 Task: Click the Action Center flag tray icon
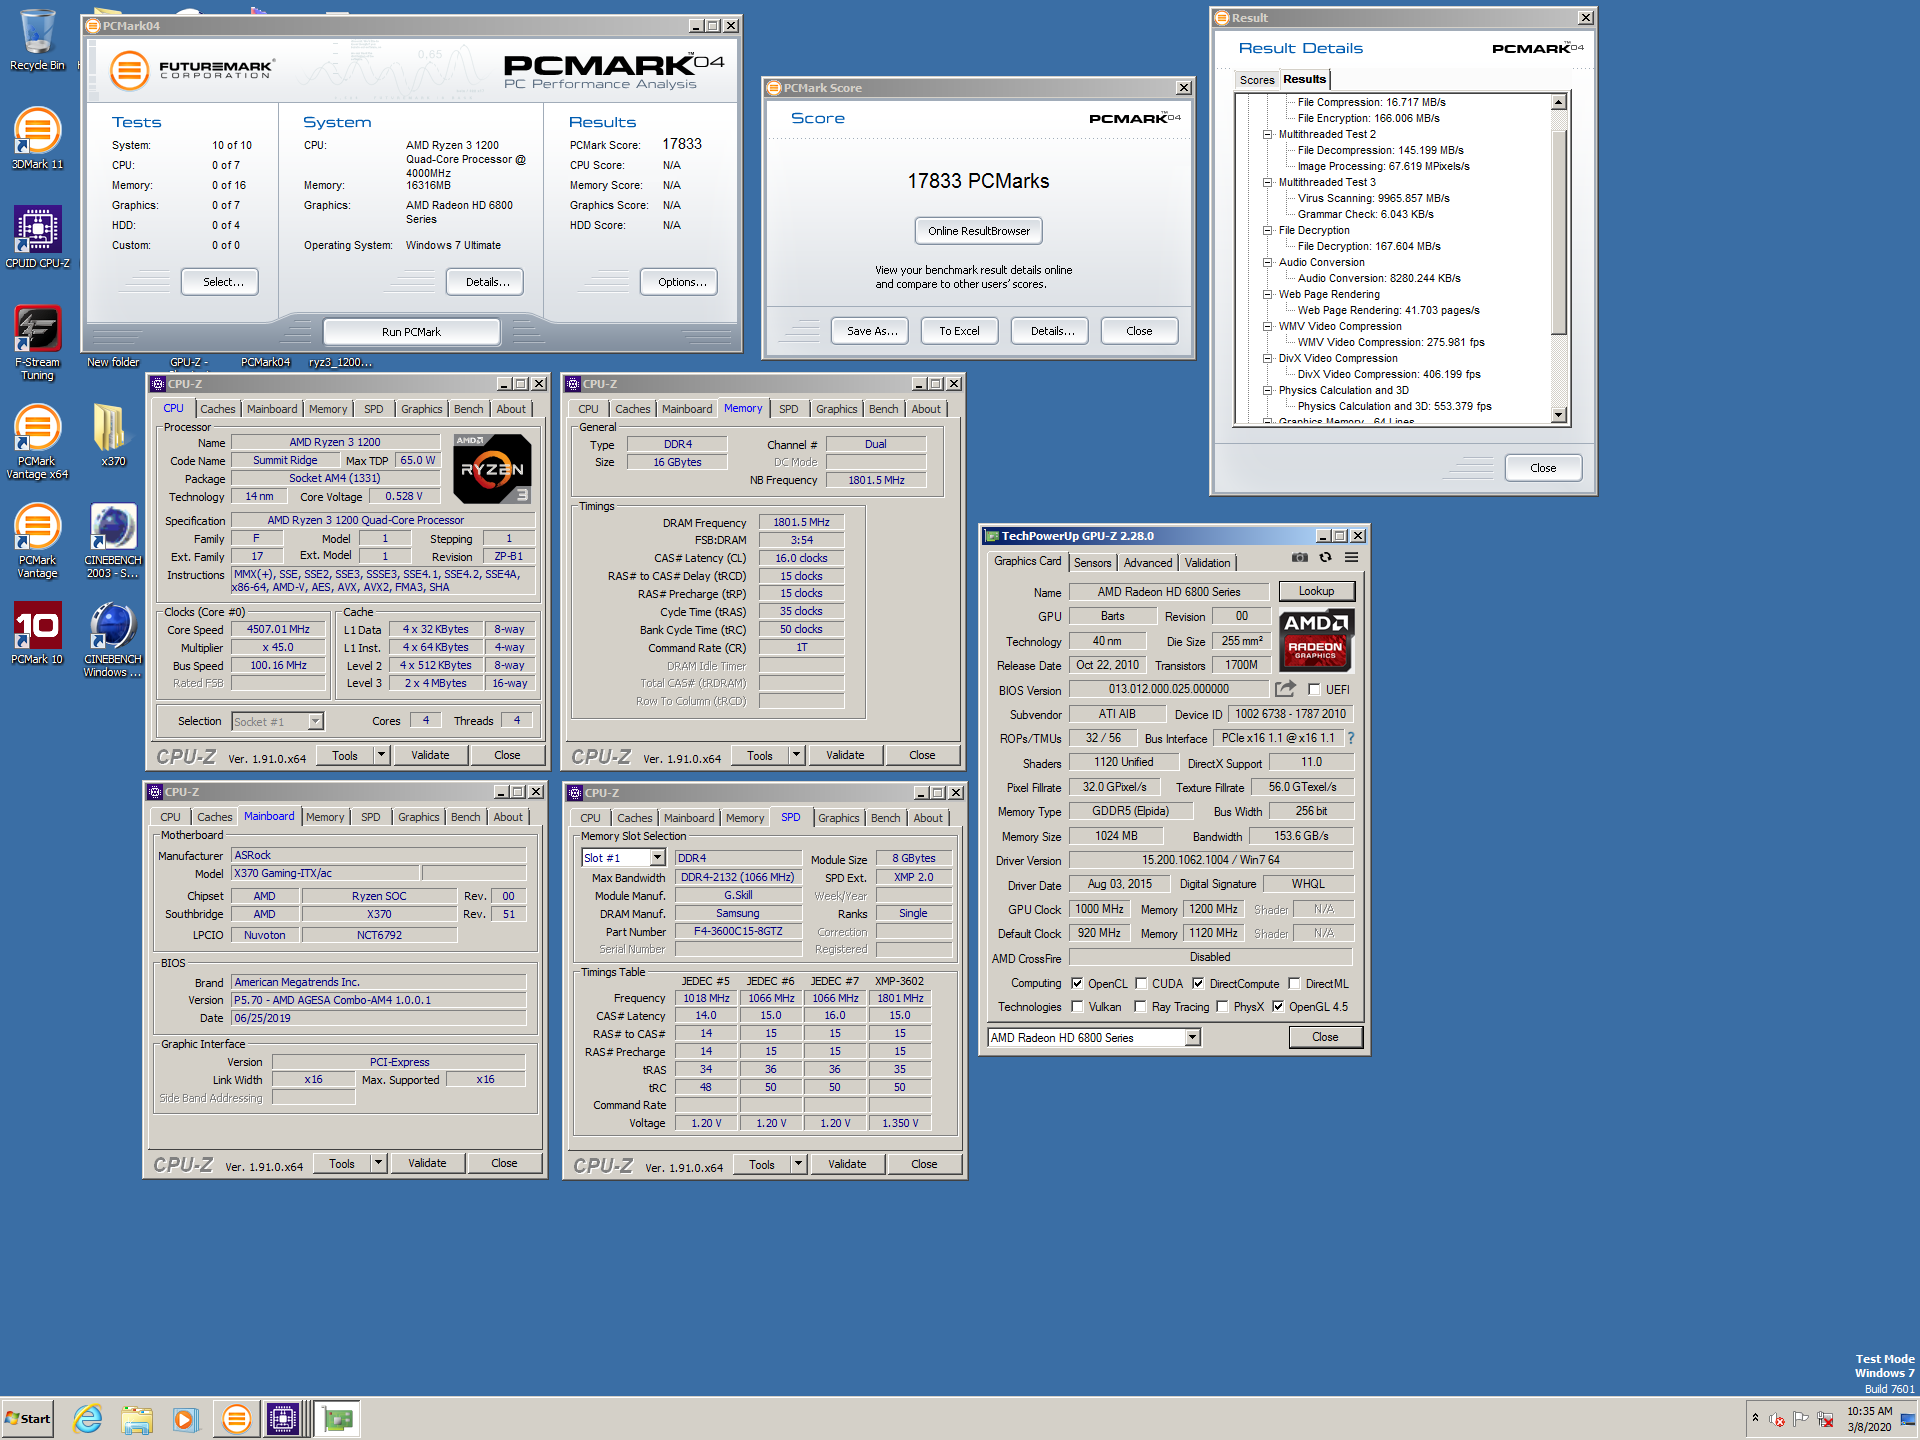point(1800,1418)
